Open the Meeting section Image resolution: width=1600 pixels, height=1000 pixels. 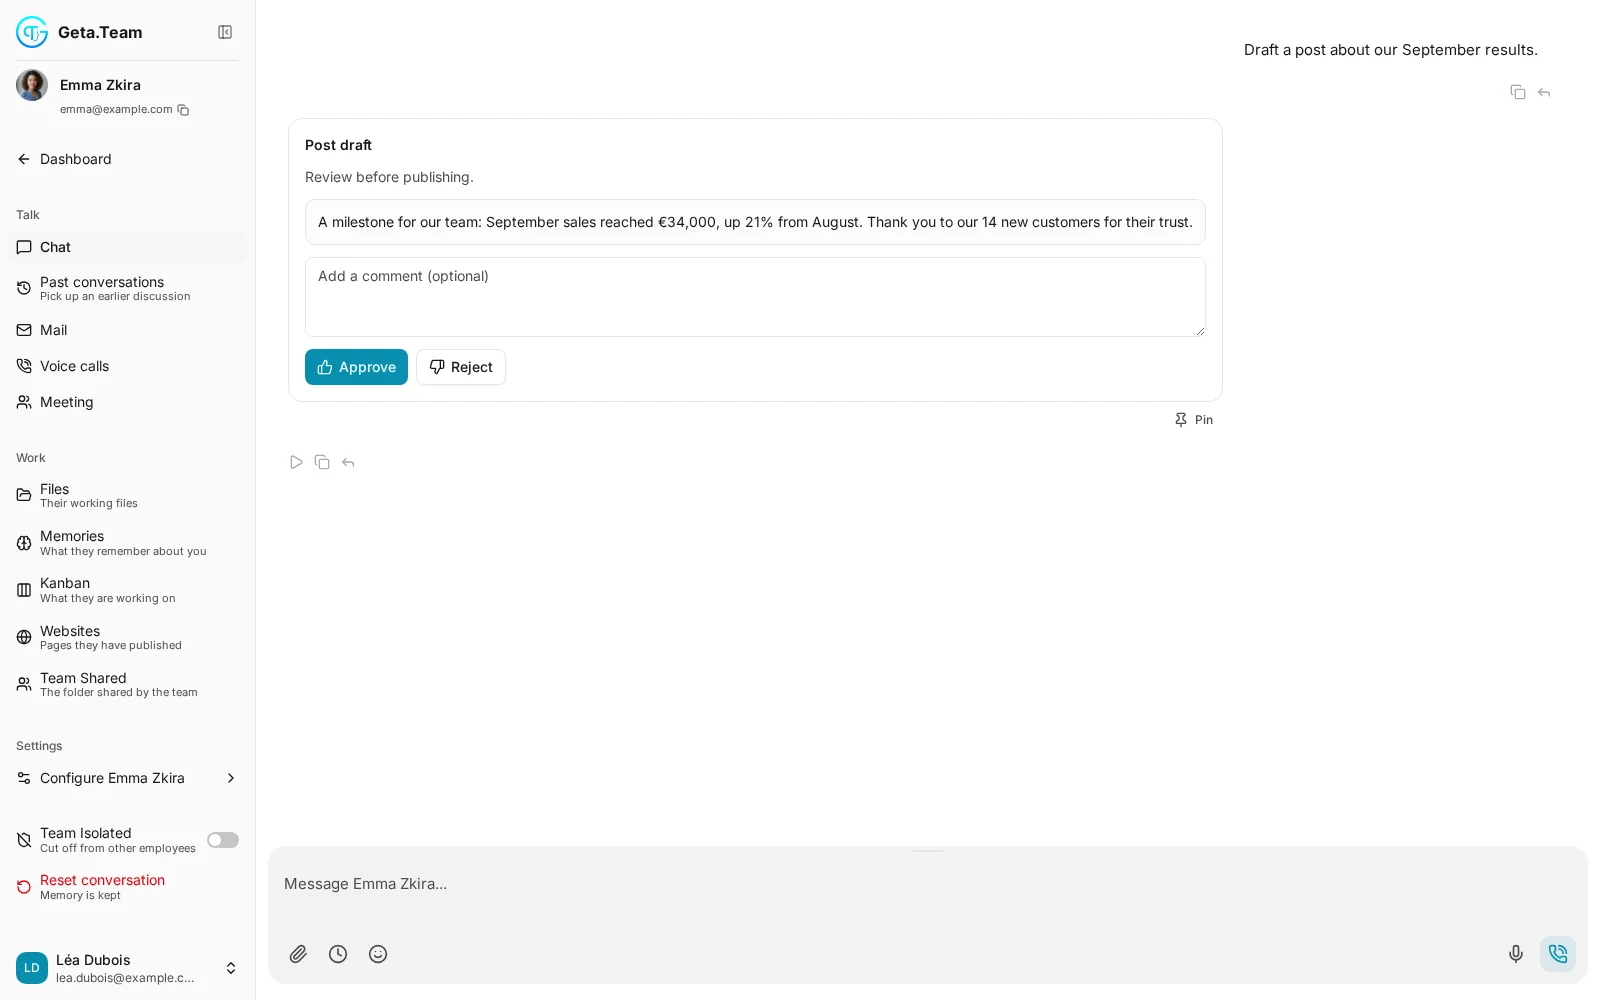127,402
